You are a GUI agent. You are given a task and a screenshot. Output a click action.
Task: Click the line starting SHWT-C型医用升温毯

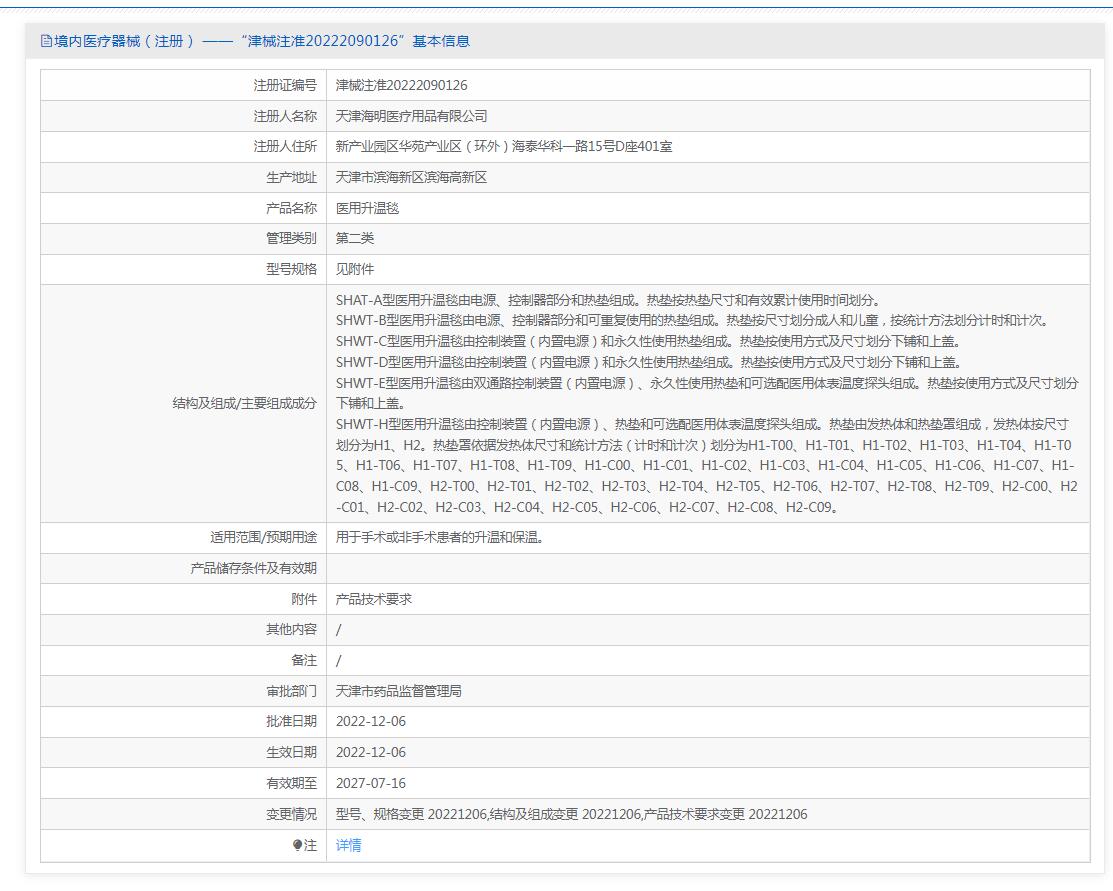(x=648, y=341)
